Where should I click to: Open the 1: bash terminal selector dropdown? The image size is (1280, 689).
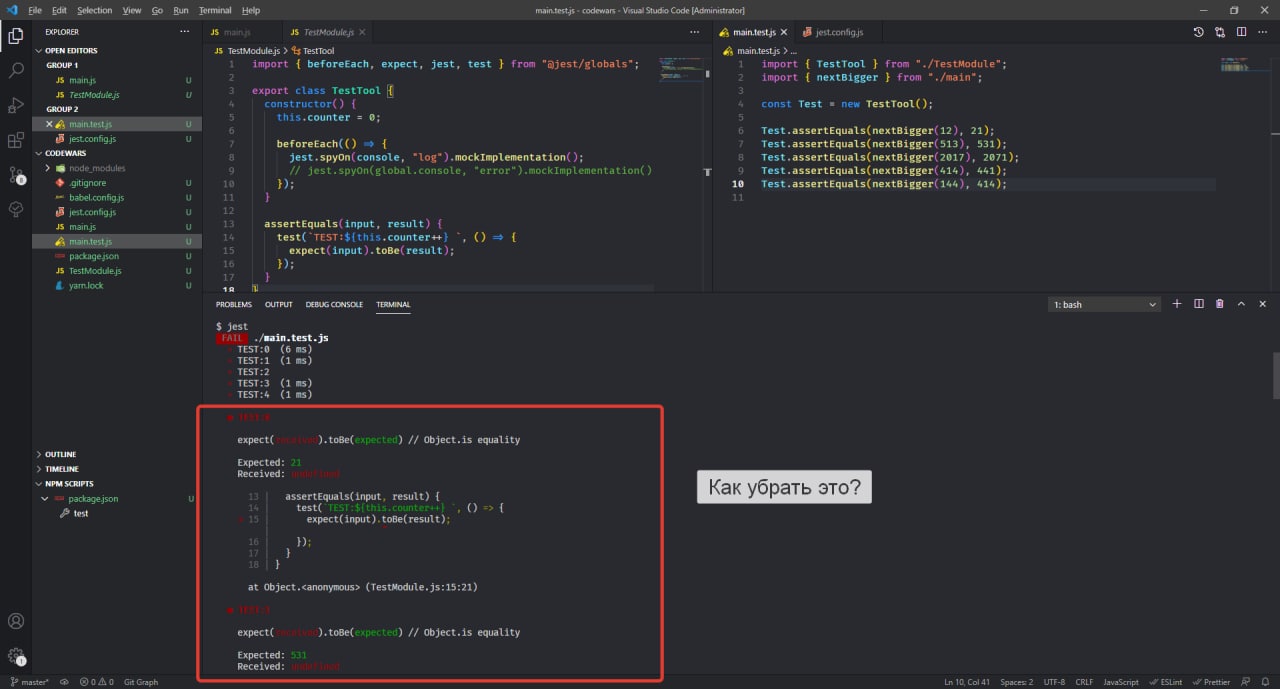coord(1105,304)
